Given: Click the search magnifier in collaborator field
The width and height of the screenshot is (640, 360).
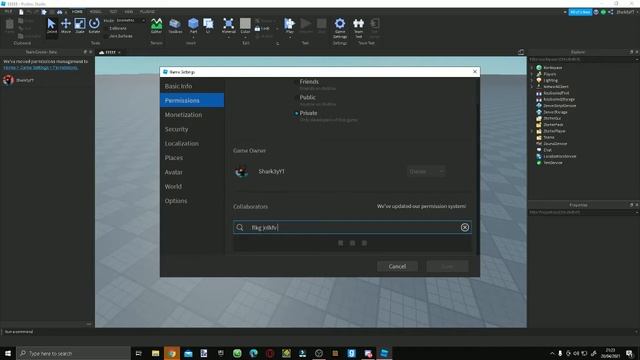Looking at the screenshot, I should [x=240, y=227].
